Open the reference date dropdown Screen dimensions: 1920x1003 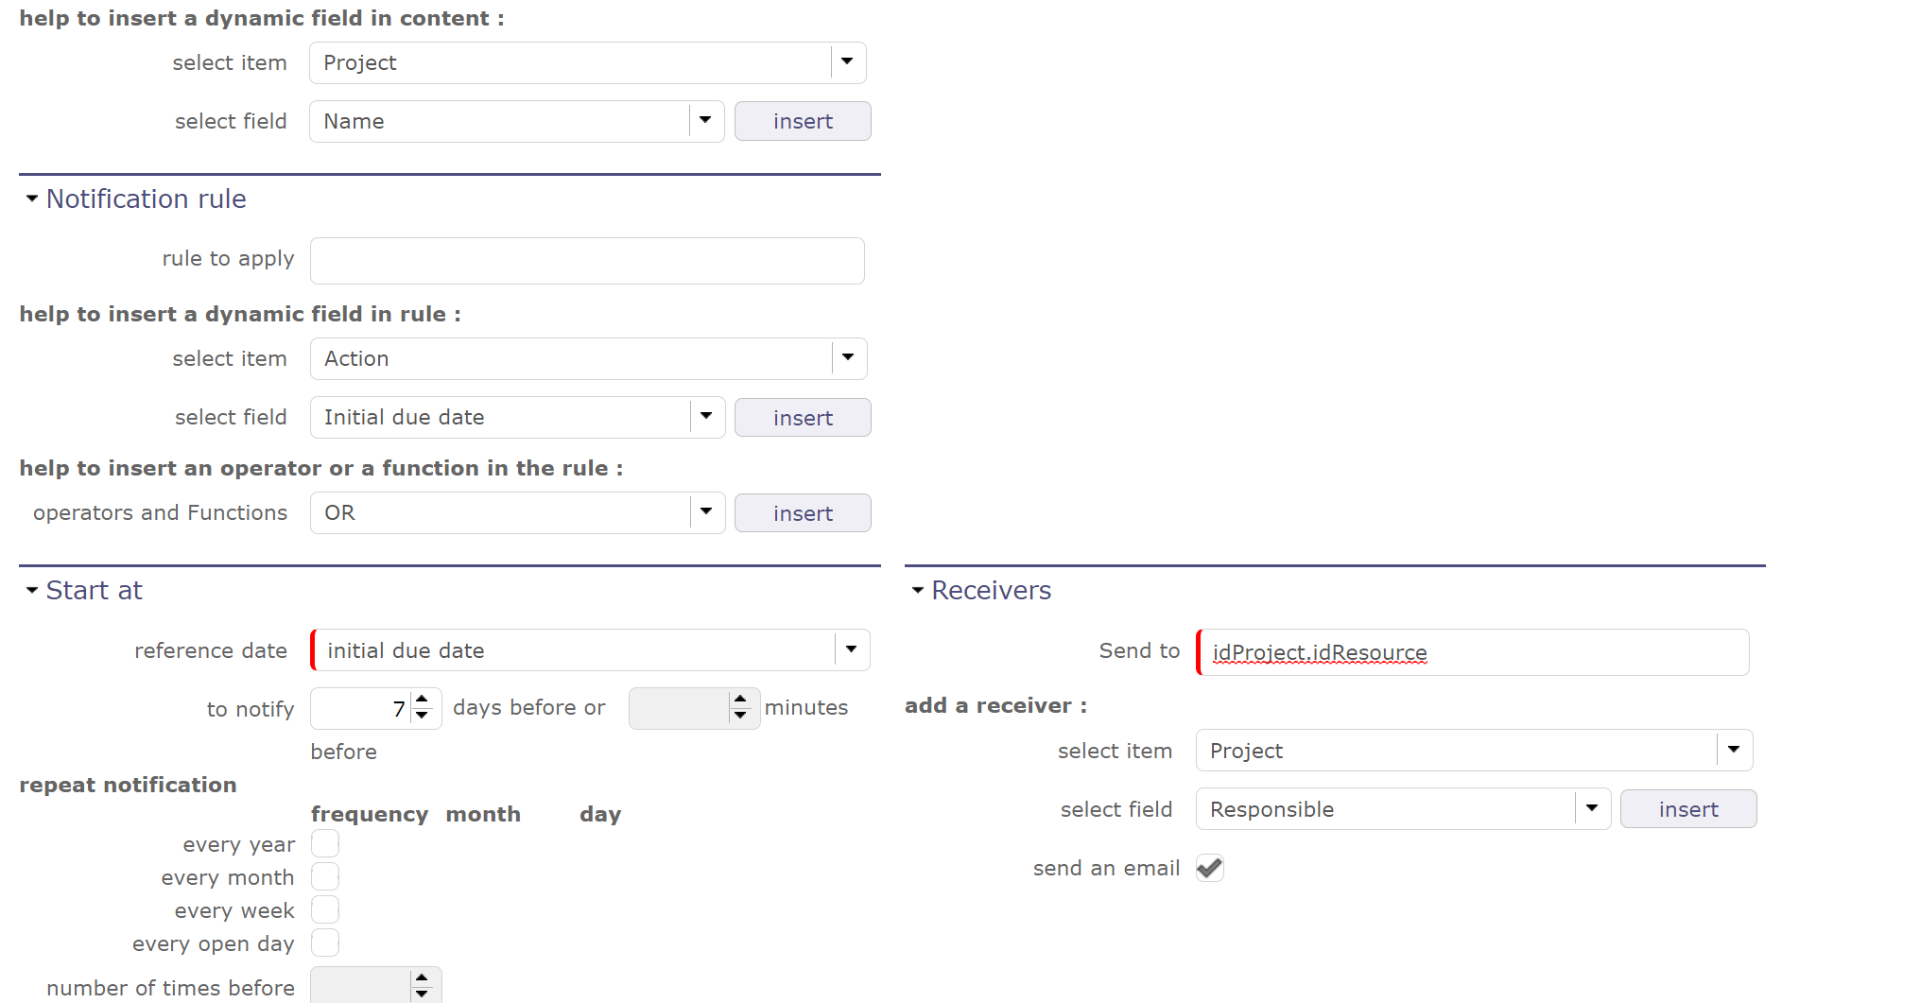click(x=851, y=650)
